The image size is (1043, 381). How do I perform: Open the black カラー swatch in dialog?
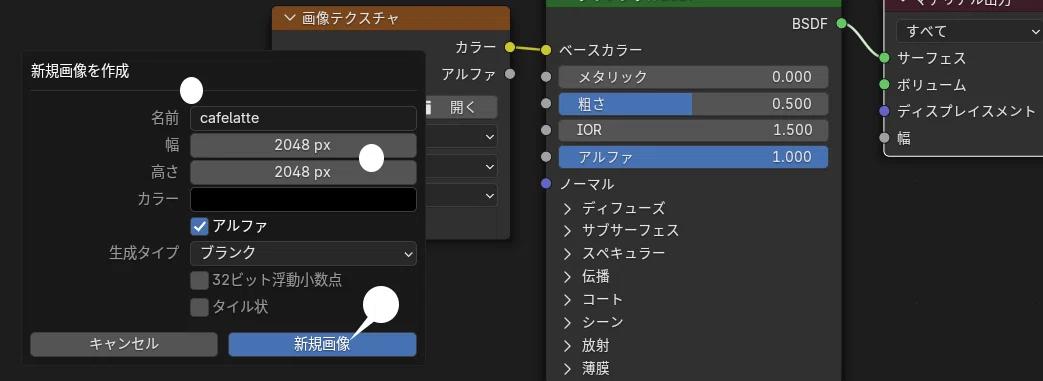303,199
